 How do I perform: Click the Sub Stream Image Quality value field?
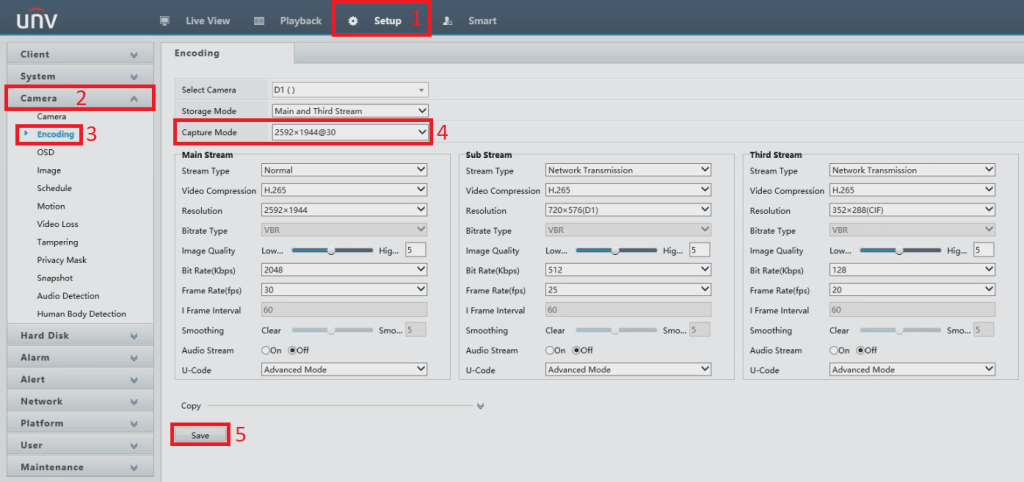697,250
